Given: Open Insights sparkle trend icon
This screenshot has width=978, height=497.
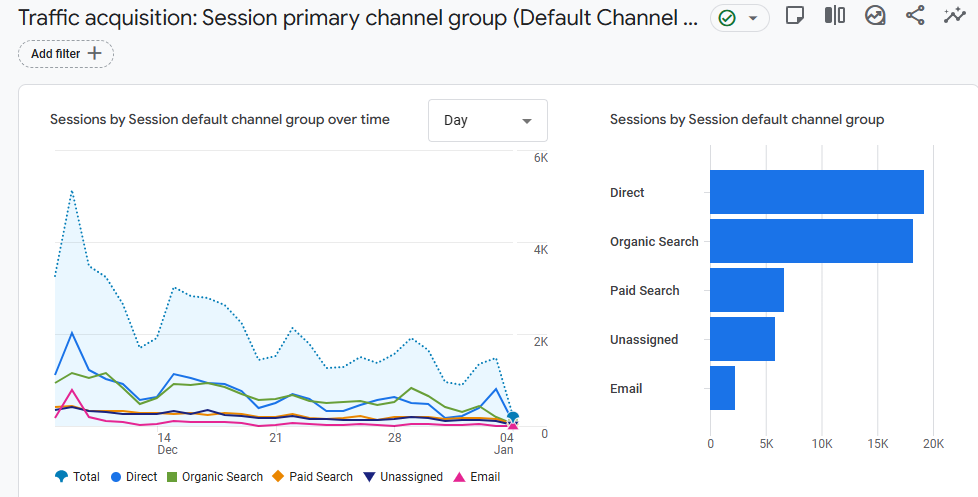Looking at the screenshot, I should click(955, 16).
